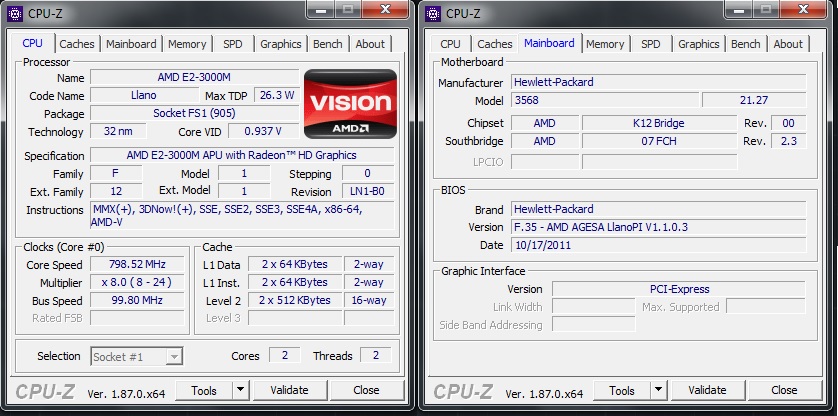The height and width of the screenshot is (416, 838).
Task: Click the K12 Bridge chipset value
Action: (659, 123)
